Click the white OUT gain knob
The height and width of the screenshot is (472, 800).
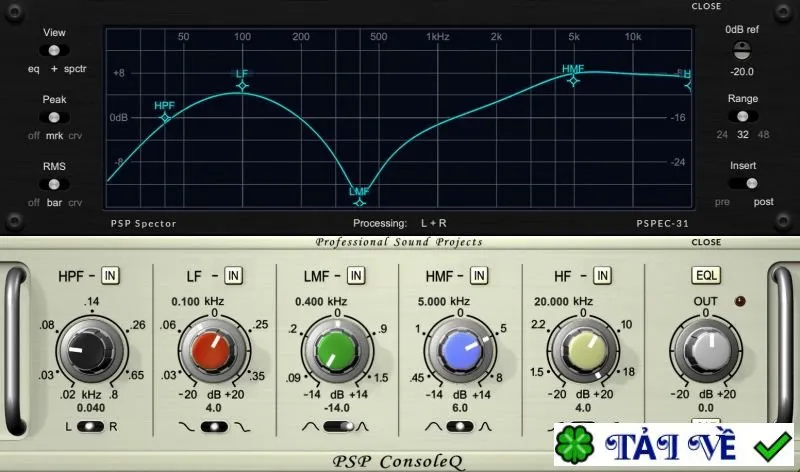(x=706, y=351)
